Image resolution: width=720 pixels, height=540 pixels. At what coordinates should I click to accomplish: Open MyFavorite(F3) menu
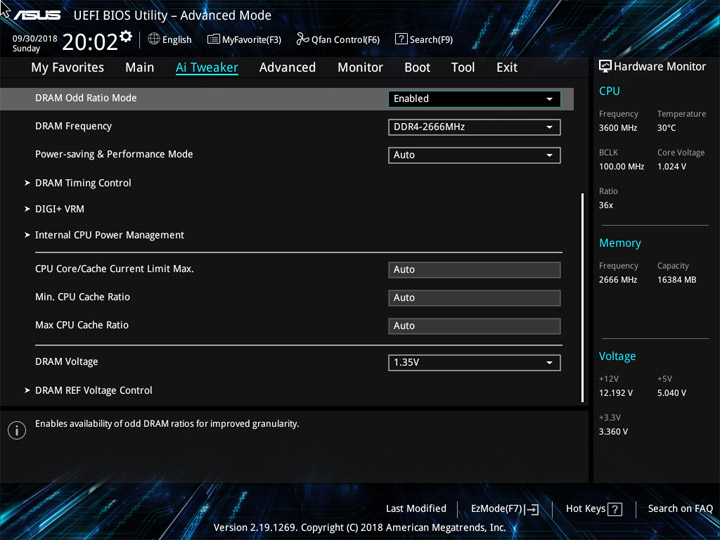point(252,40)
